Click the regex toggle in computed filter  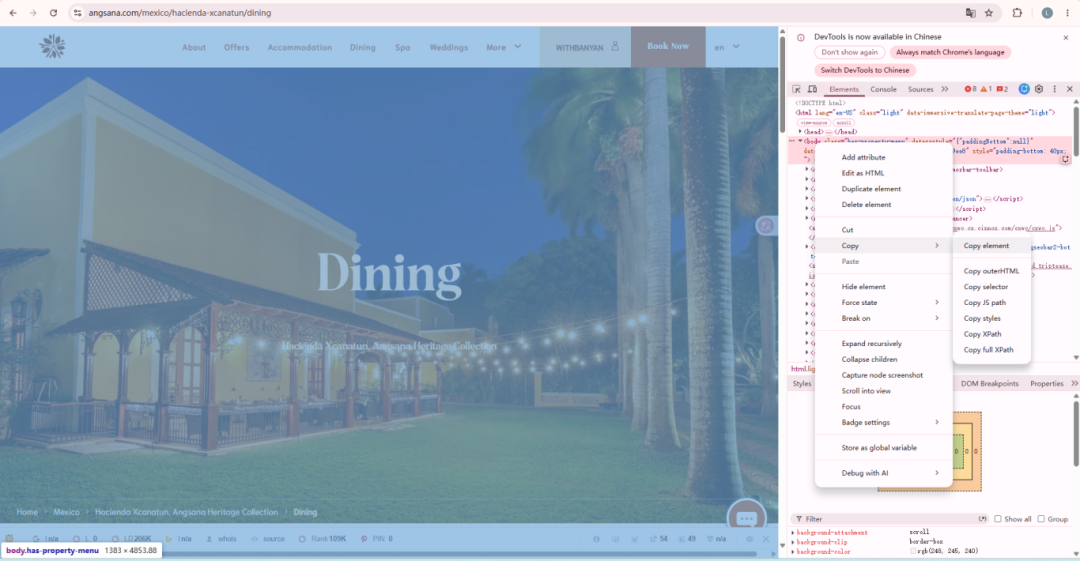pyautogui.click(x=983, y=519)
